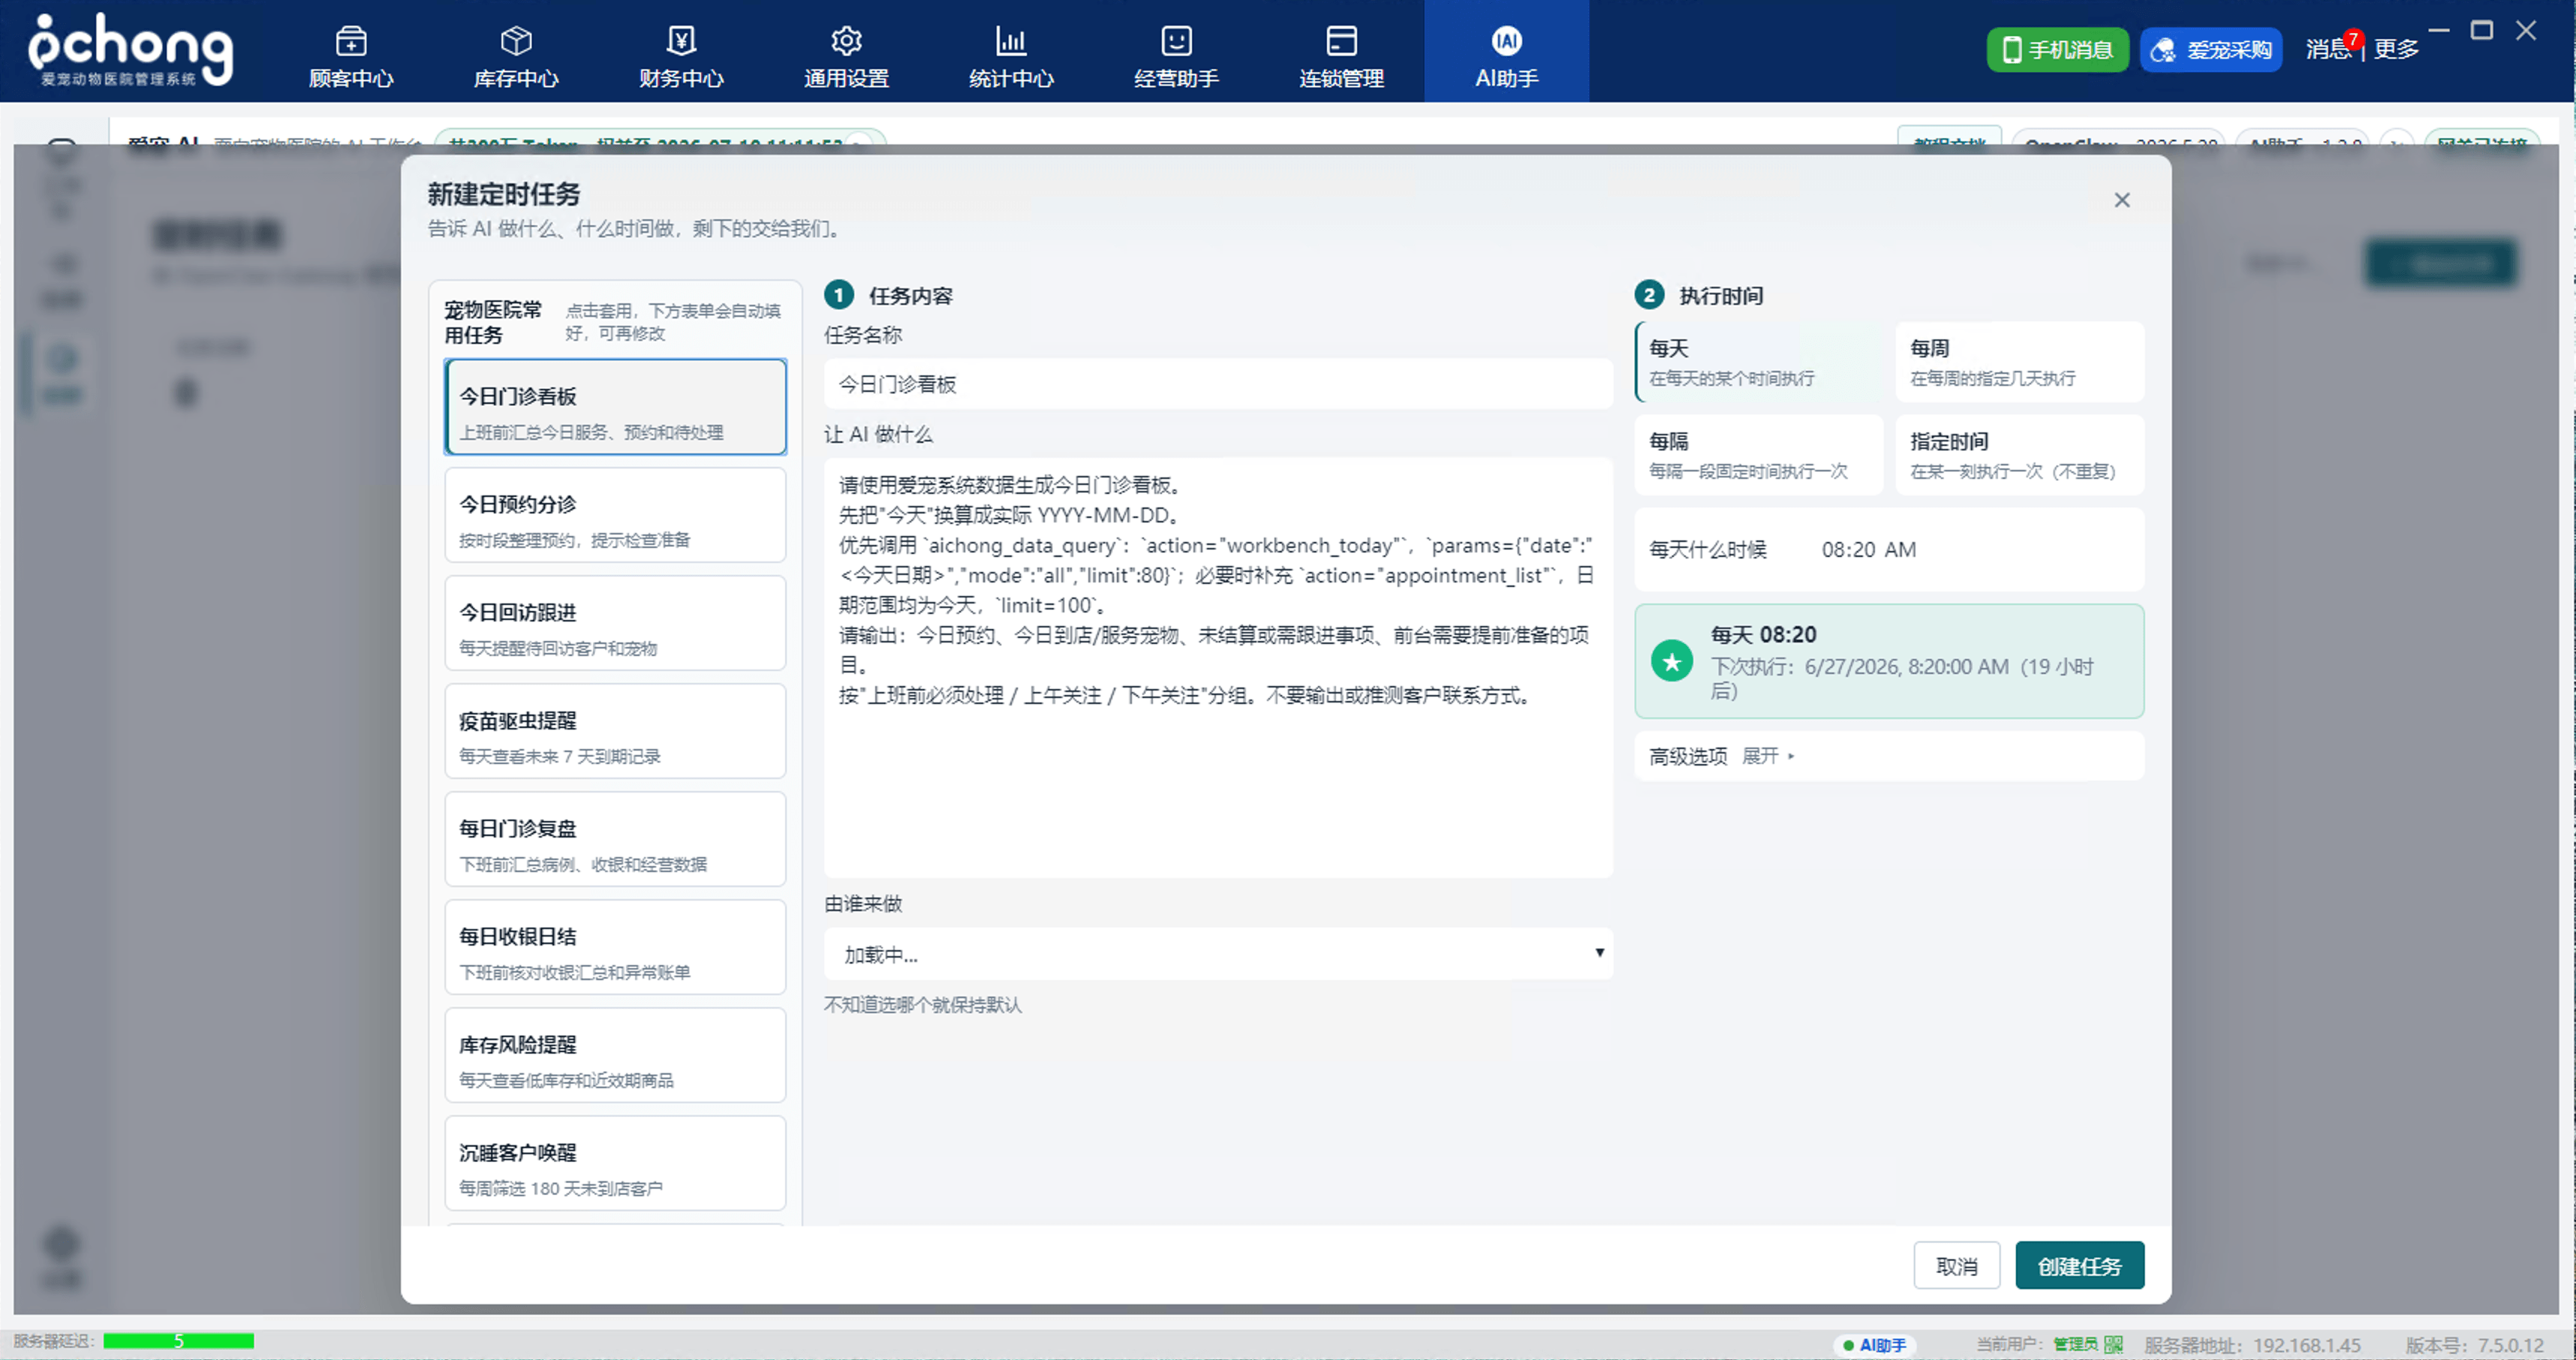Viewport: 2576px width, 1360px height.
Task: Apply the 今日预约分诊 task template
Action: point(615,515)
